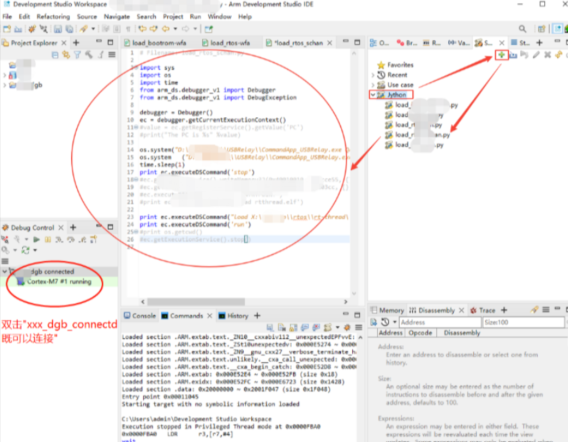Image resolution: width=568 pixels, height=442 pixels.
Task: Click the Size:100 input field
Action: click(x=523, y=322)
